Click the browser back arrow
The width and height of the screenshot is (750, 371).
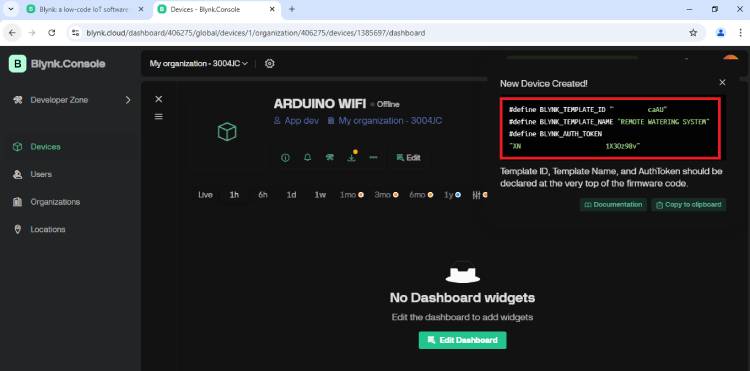(12, 33)
